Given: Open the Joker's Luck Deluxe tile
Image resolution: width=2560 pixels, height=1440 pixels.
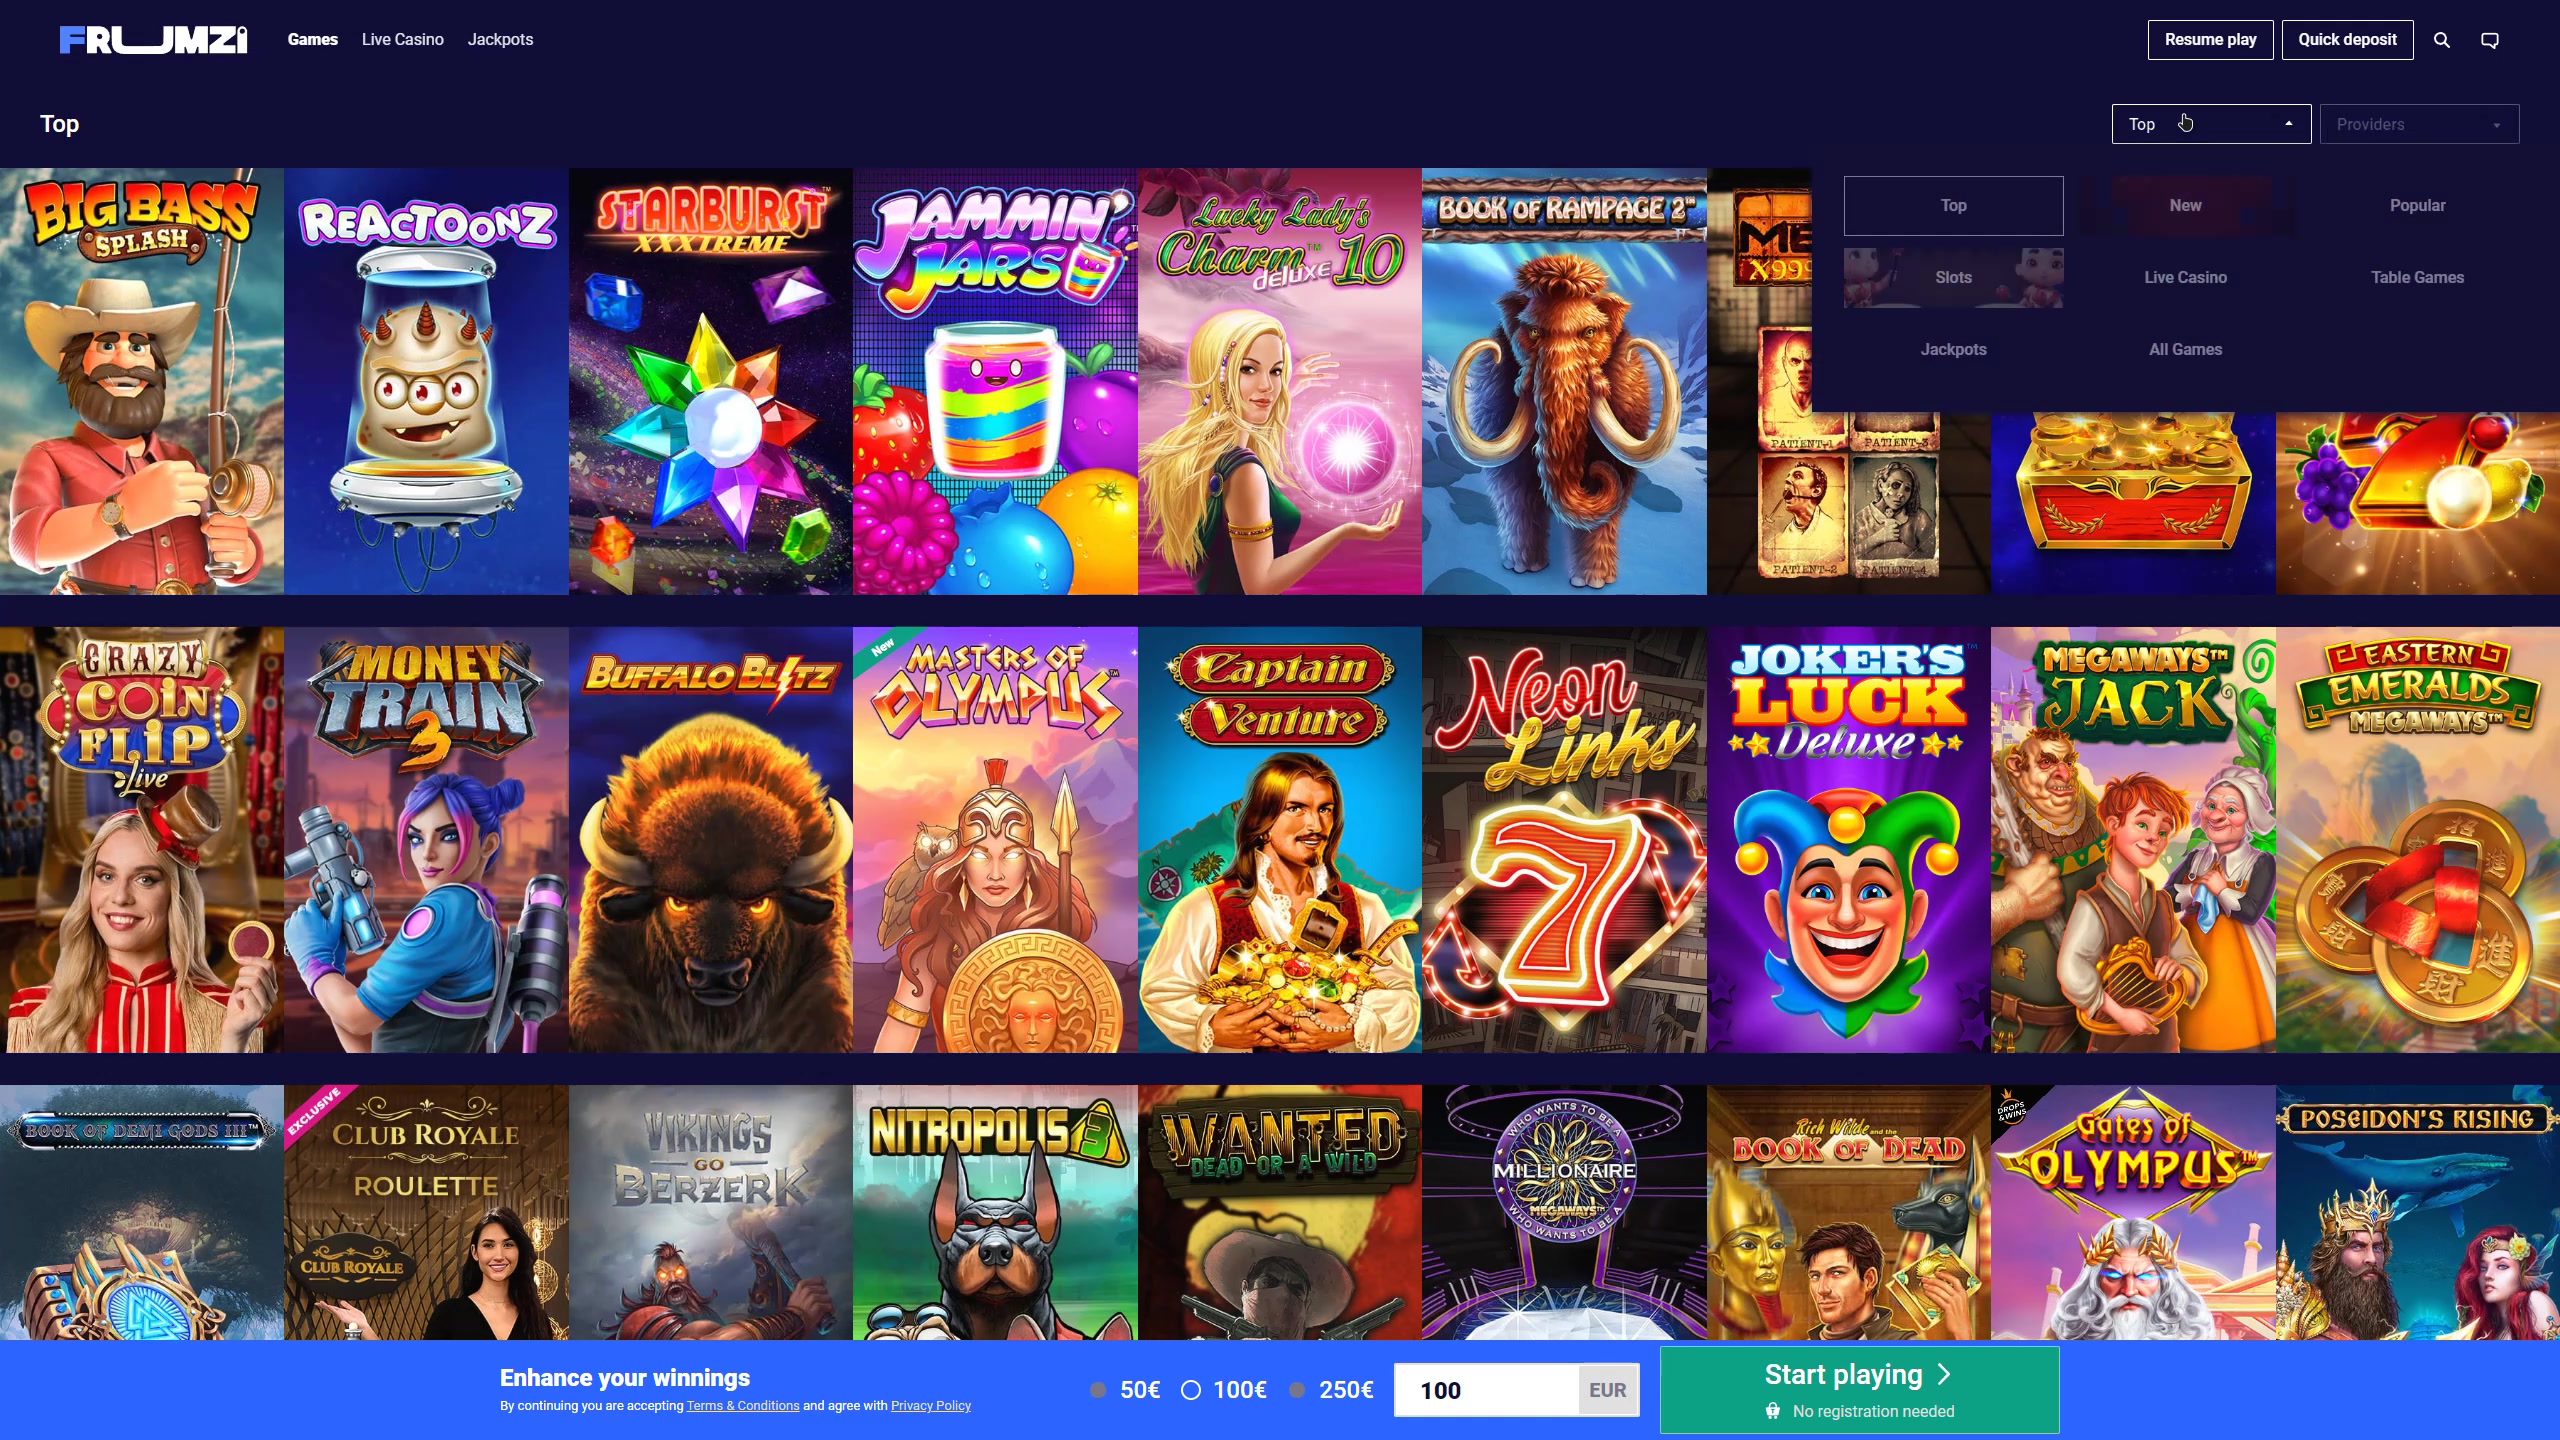Looking at the screenshot, I should pyautogui.click(x=1848, y=840).
